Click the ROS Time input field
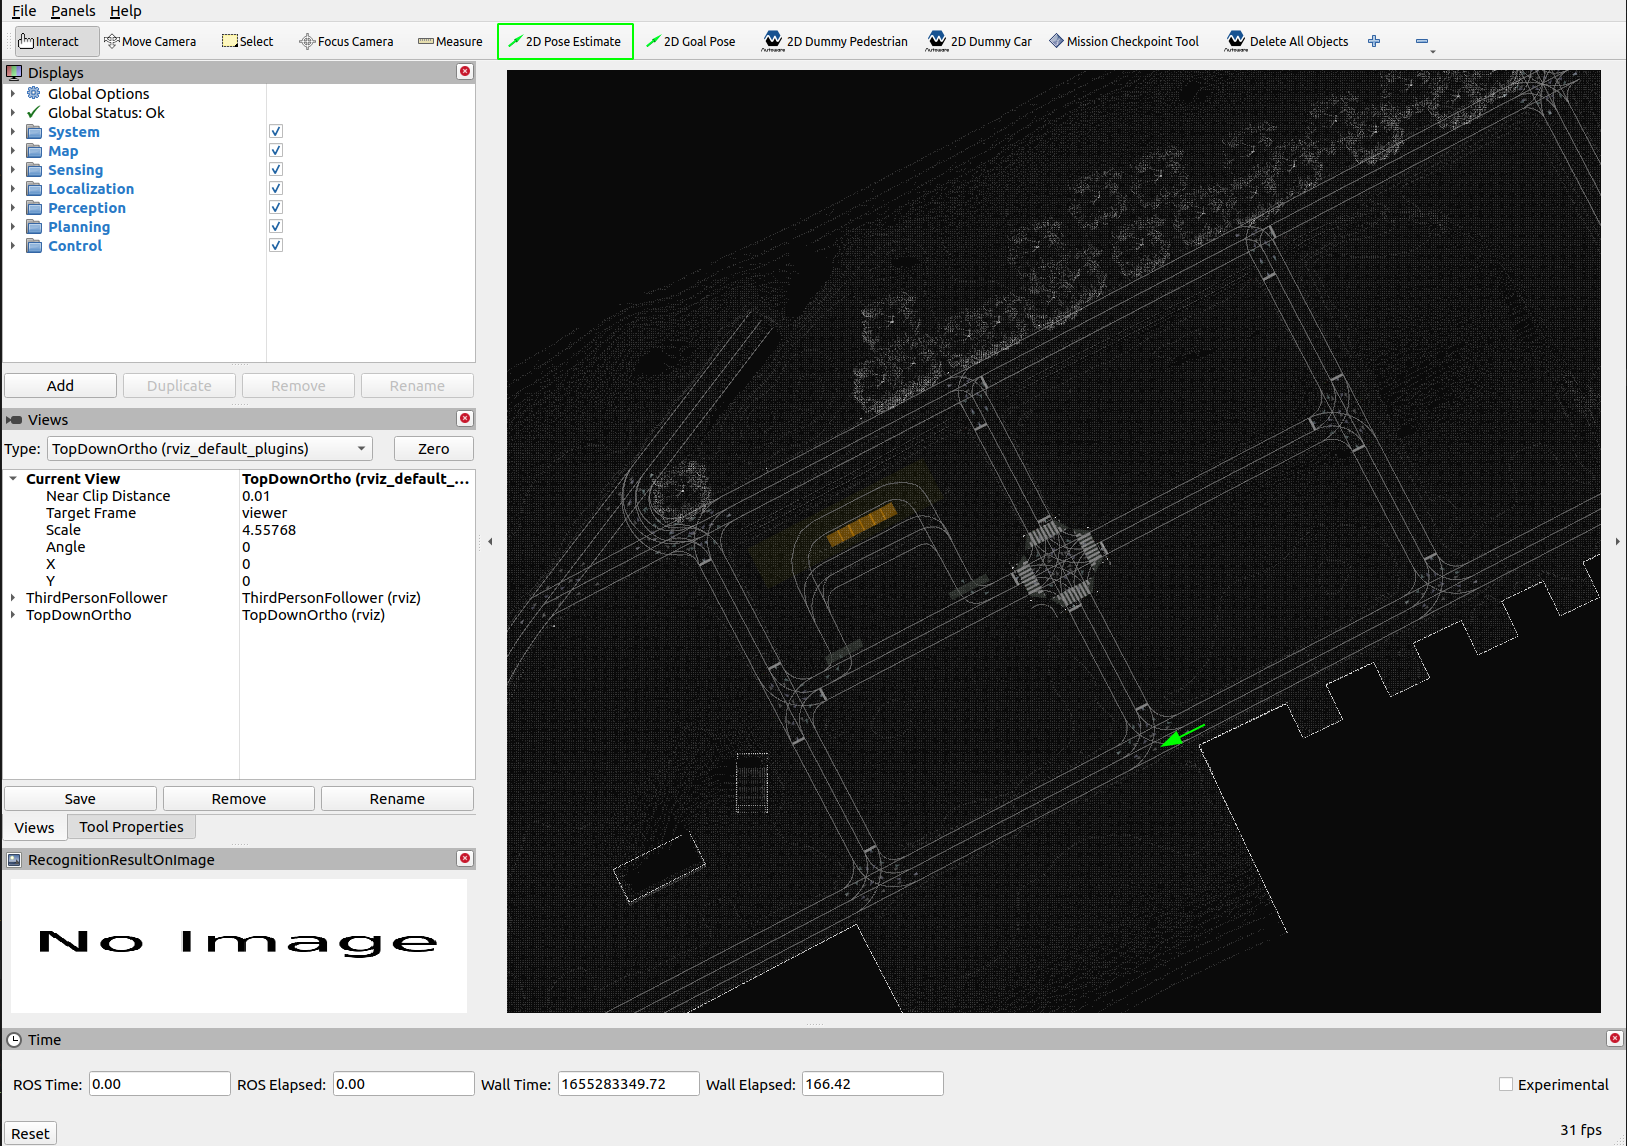This screenshot has width=1627, height=1146. point(159,1083)
